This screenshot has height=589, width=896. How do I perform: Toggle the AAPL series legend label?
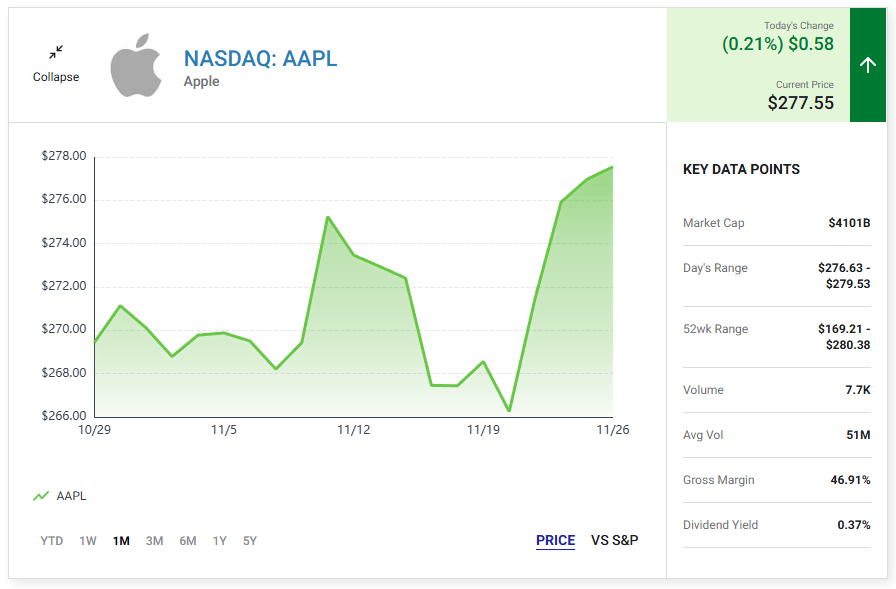[x=71, y=496]
